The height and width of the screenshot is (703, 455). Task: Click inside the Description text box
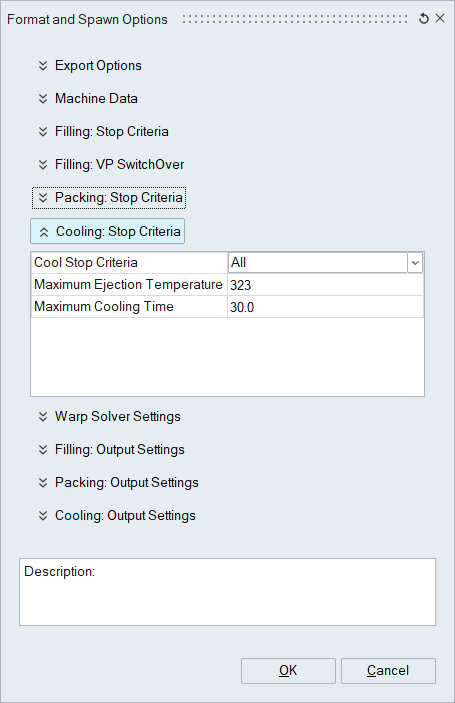(227, 592)
